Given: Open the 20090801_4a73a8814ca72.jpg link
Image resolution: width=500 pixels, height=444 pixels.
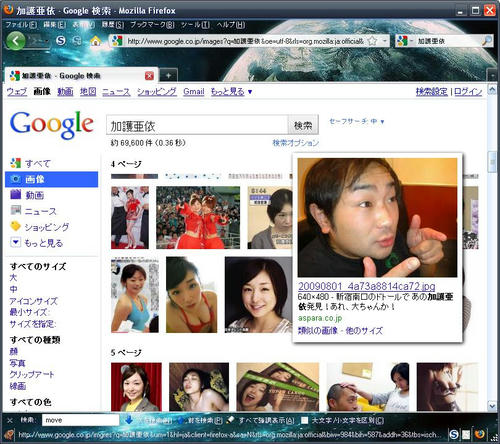Looking at the screenshot, I should pos(367,286).
